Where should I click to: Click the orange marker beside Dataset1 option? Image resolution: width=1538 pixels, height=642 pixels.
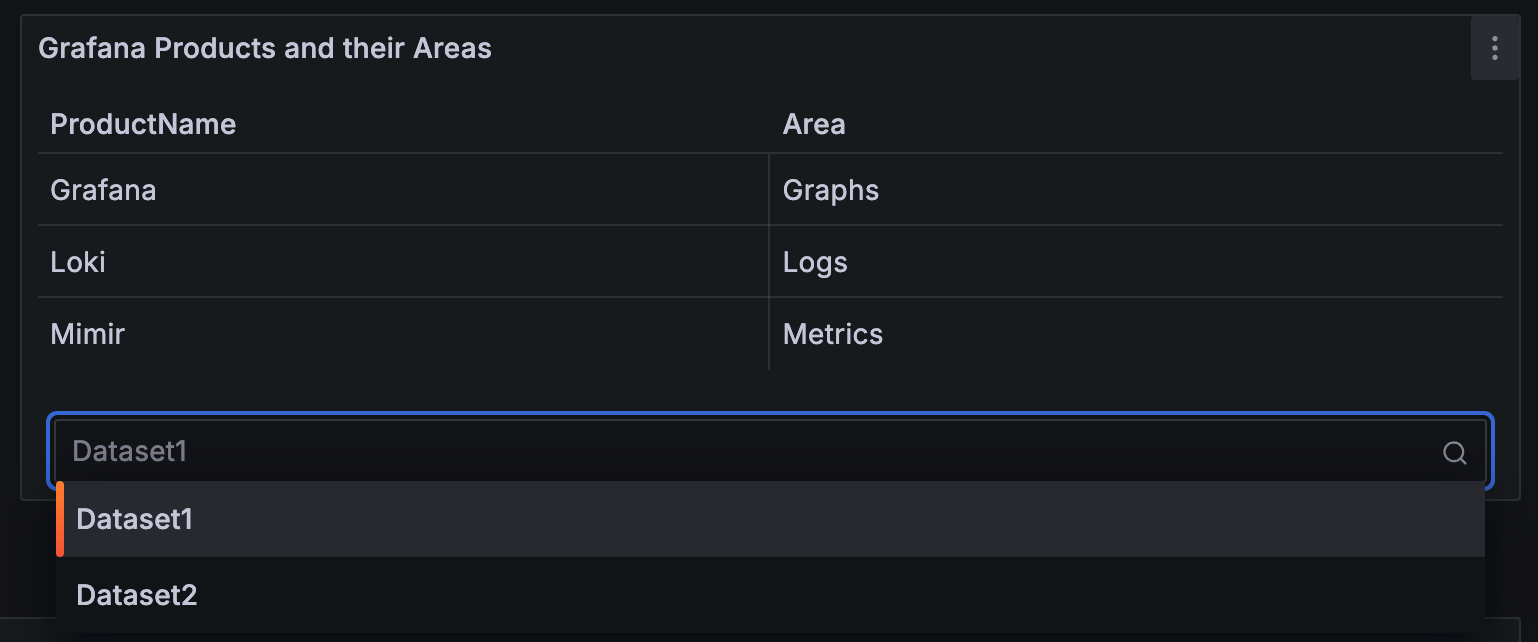coord(60,520)
